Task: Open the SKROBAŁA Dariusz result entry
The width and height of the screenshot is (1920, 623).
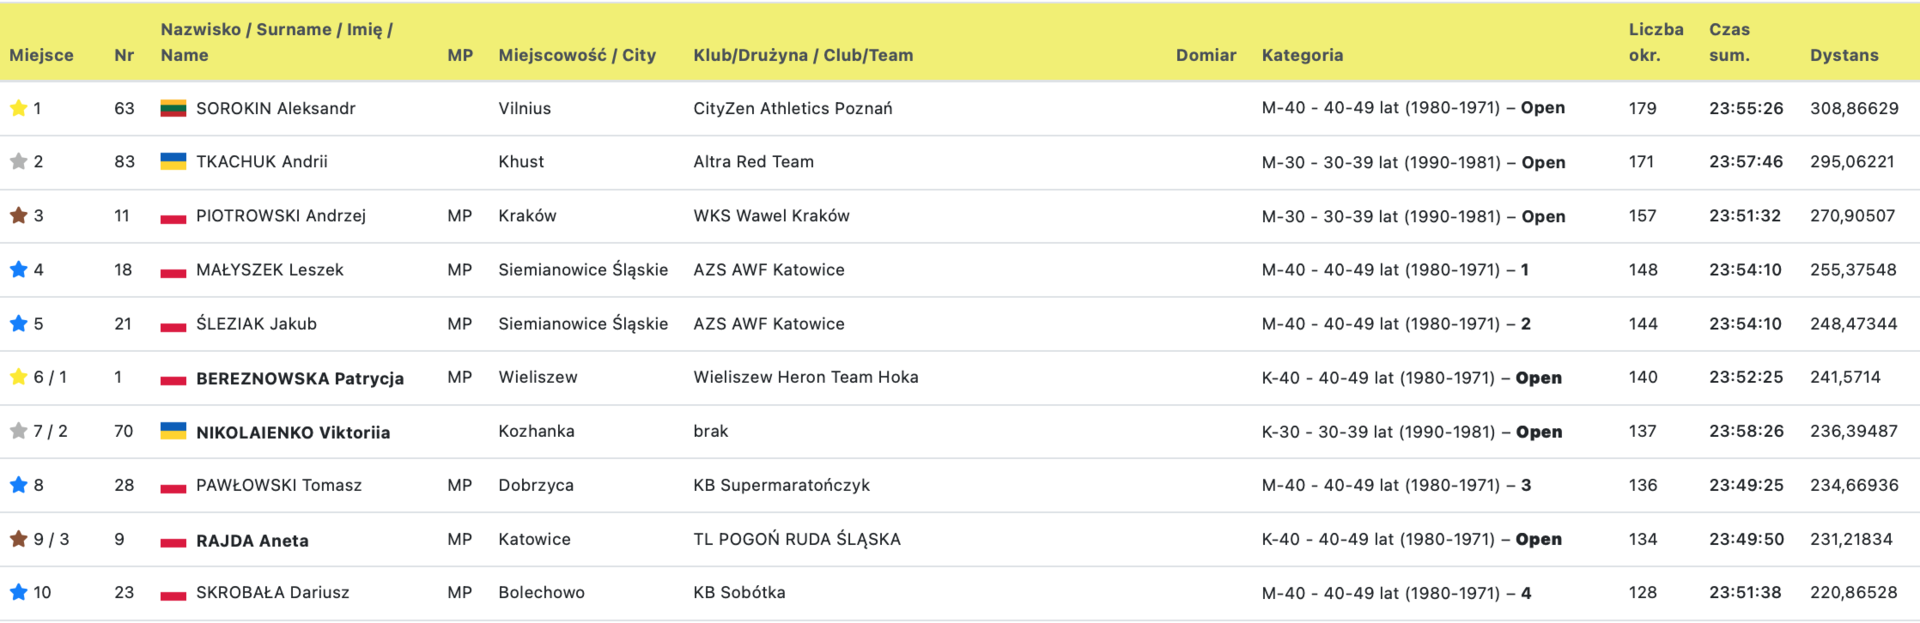Action: click(273, 592)
